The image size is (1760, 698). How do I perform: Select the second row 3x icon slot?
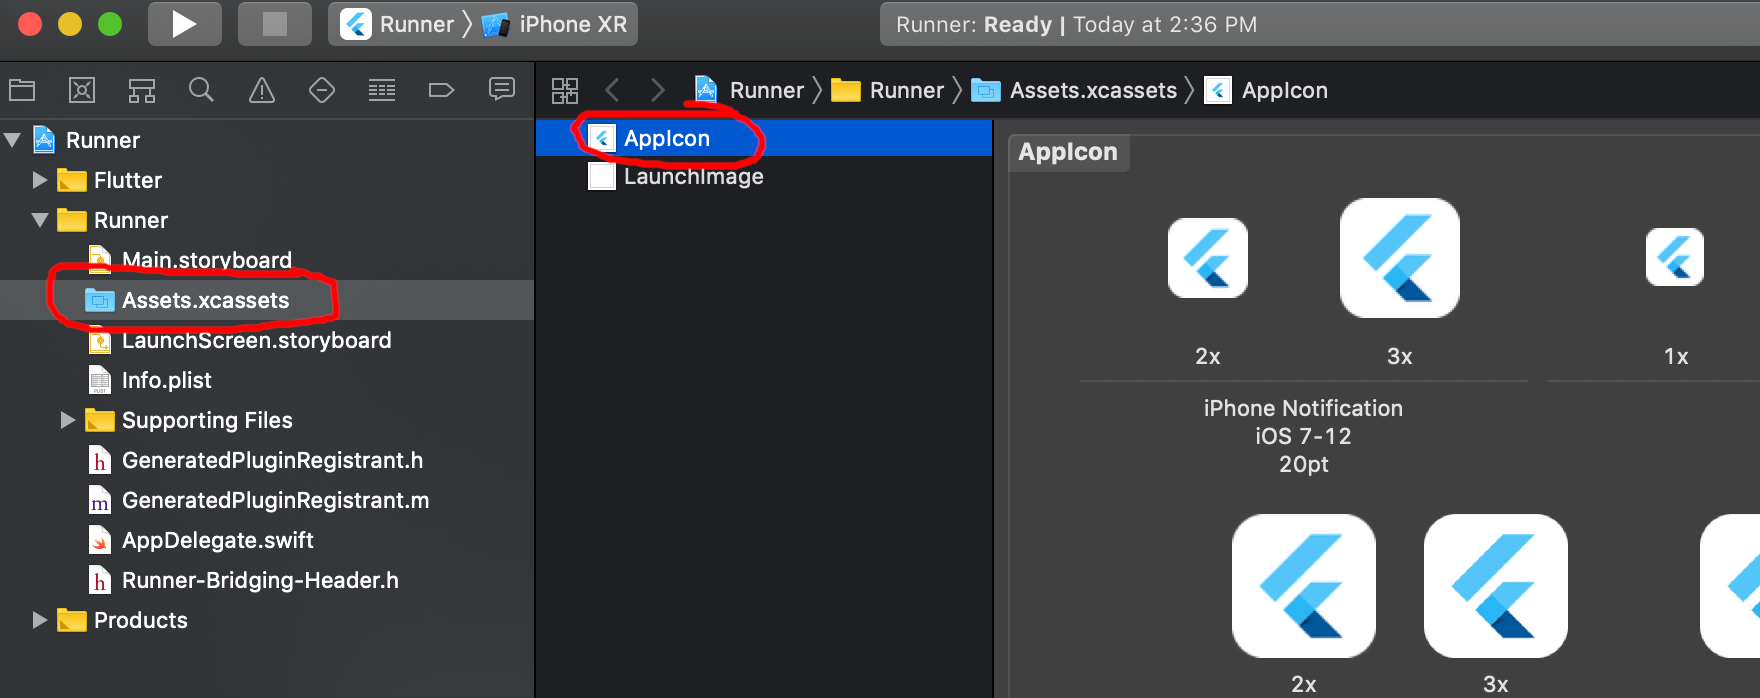pyautogui.click(x=1496, y=586)
